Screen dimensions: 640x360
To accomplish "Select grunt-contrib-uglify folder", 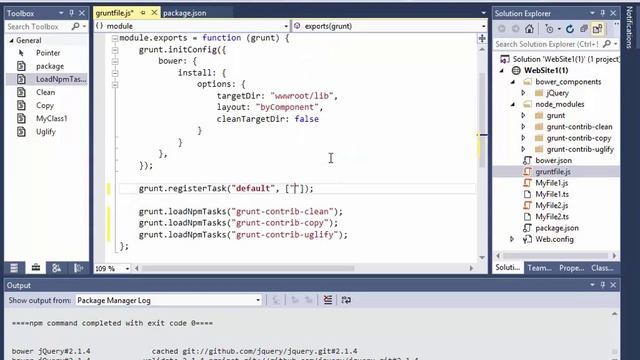I will (x=580, y=149).
